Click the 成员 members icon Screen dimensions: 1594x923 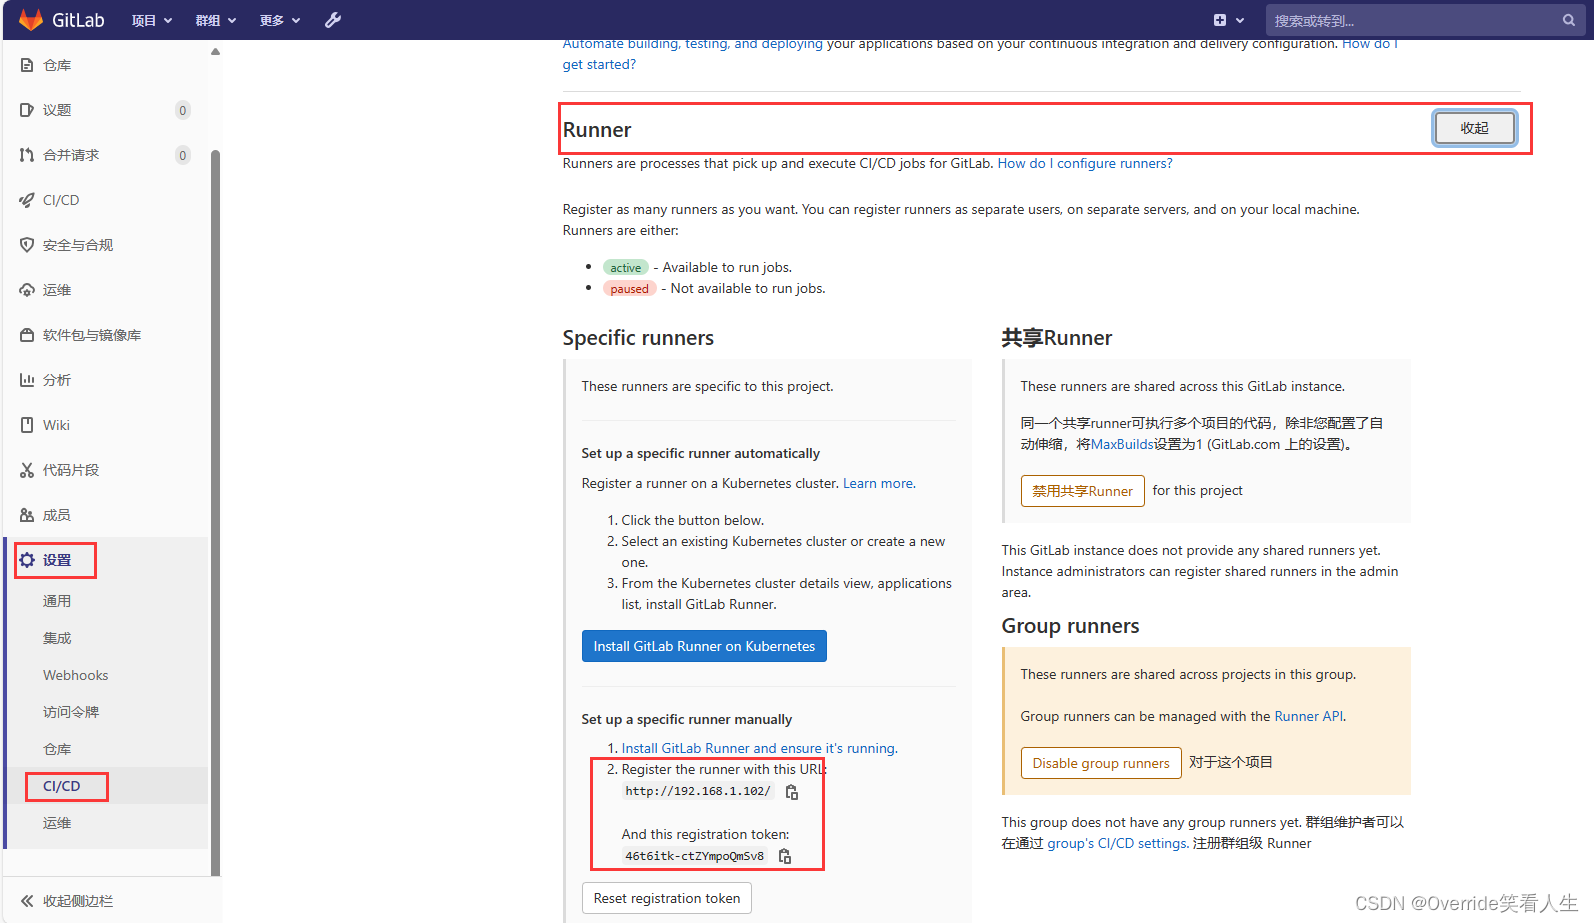(x=27, y=515)
